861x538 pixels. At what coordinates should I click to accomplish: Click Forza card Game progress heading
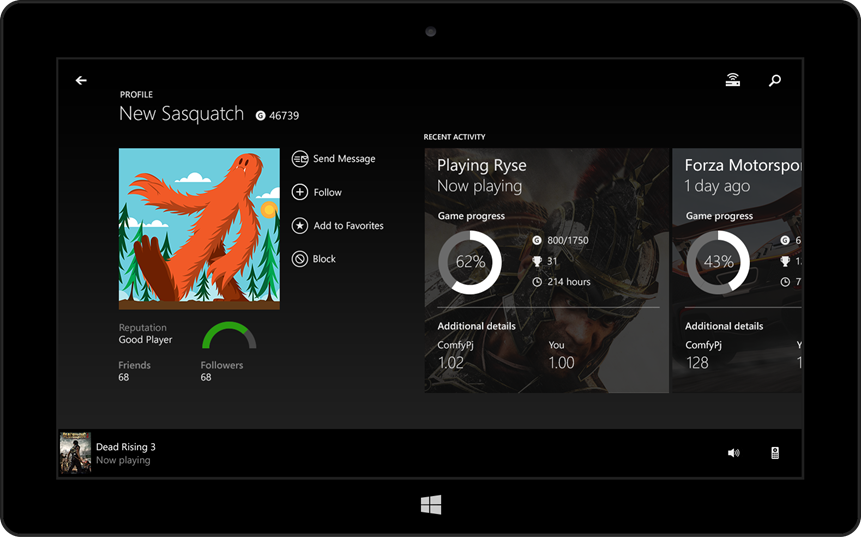point(719,216)
